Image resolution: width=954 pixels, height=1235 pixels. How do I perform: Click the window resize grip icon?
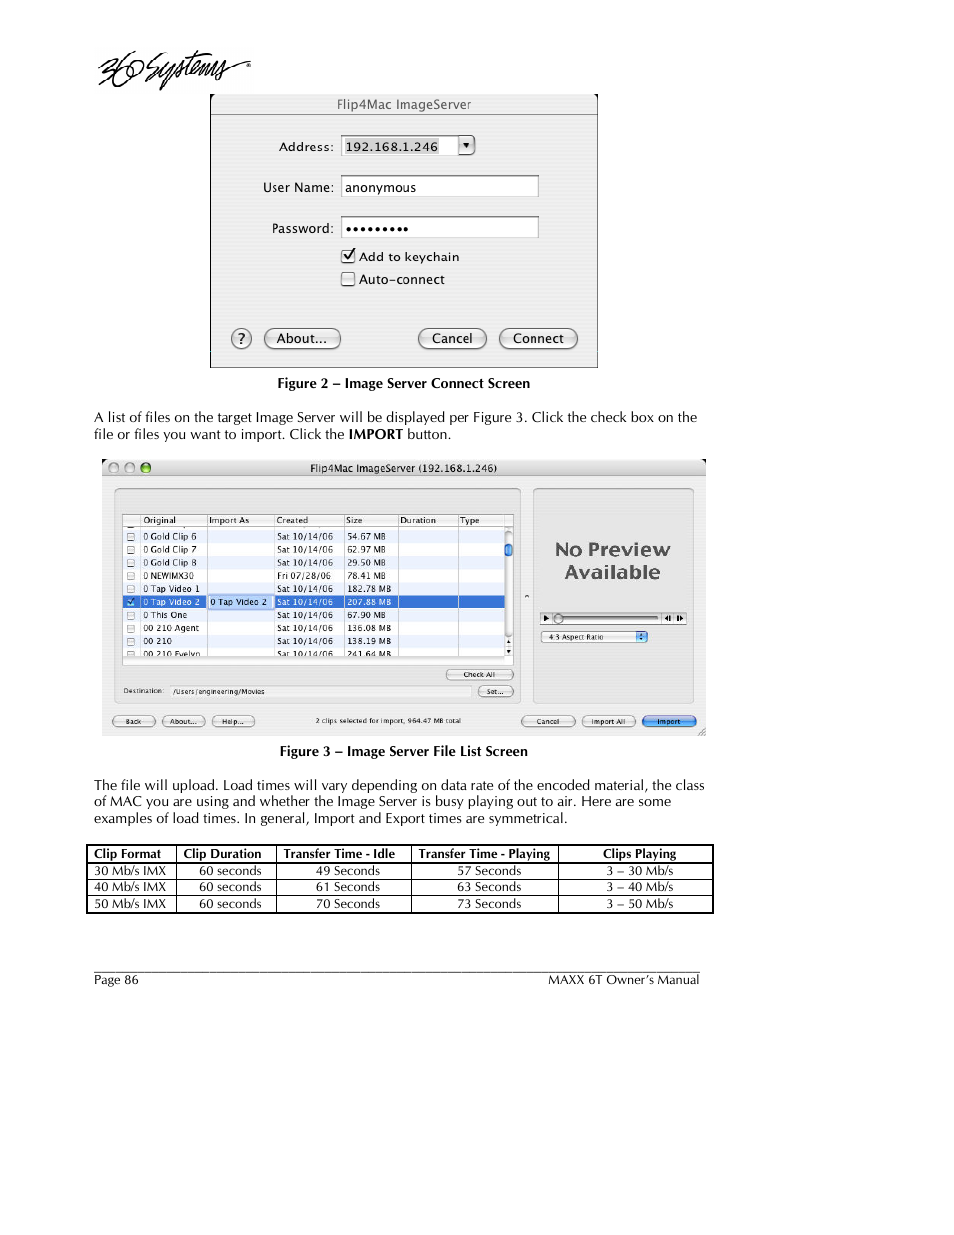click(701, 732)
